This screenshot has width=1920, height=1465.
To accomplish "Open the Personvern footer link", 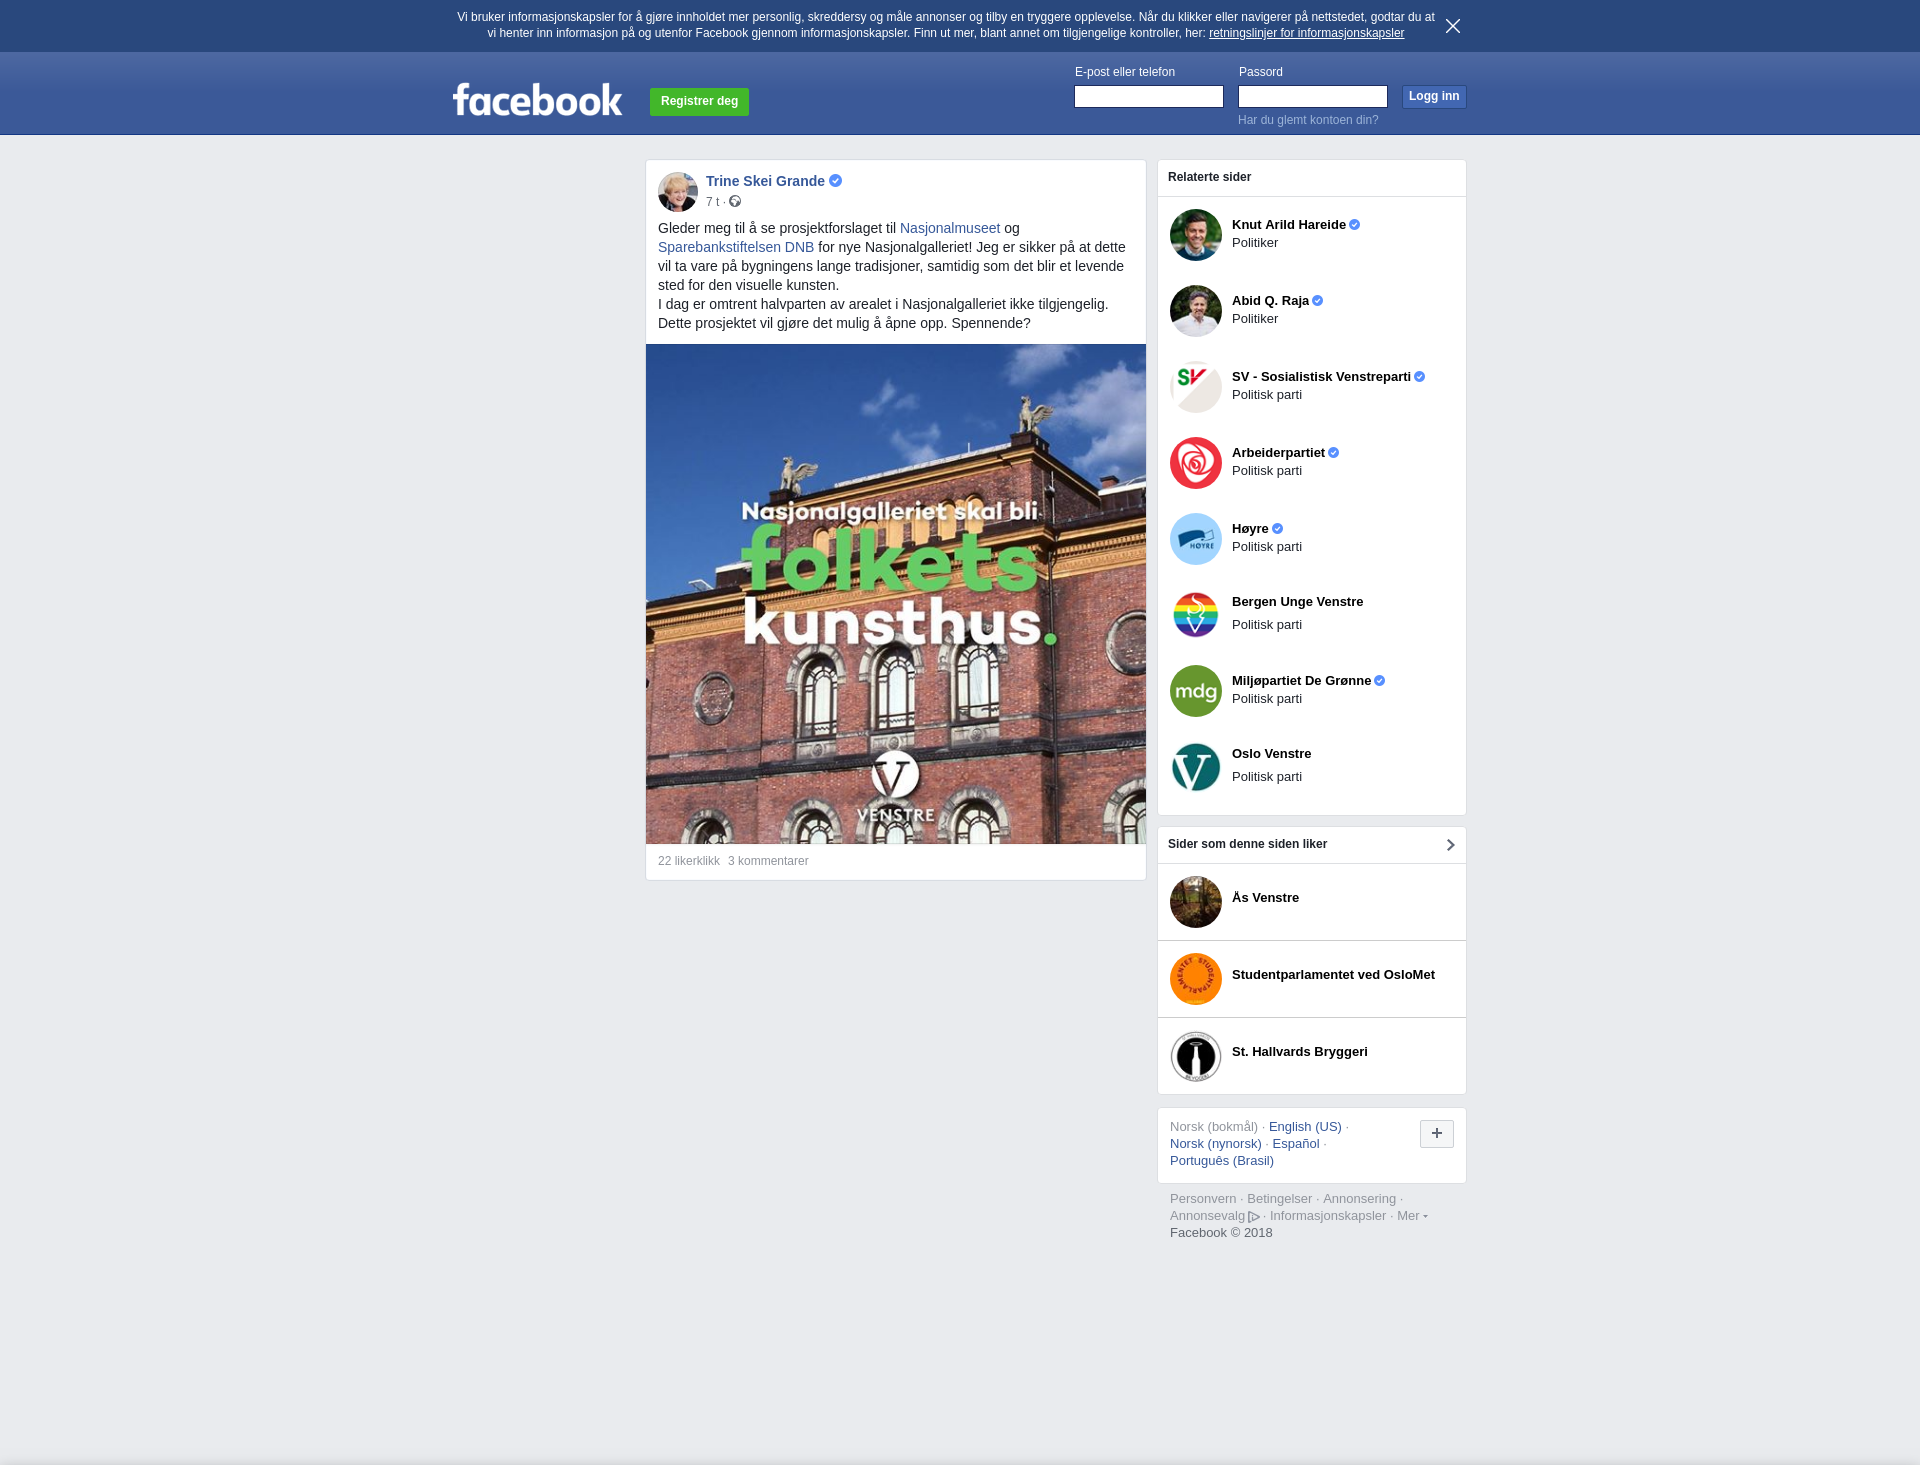I will [x=1203, y=1199].
